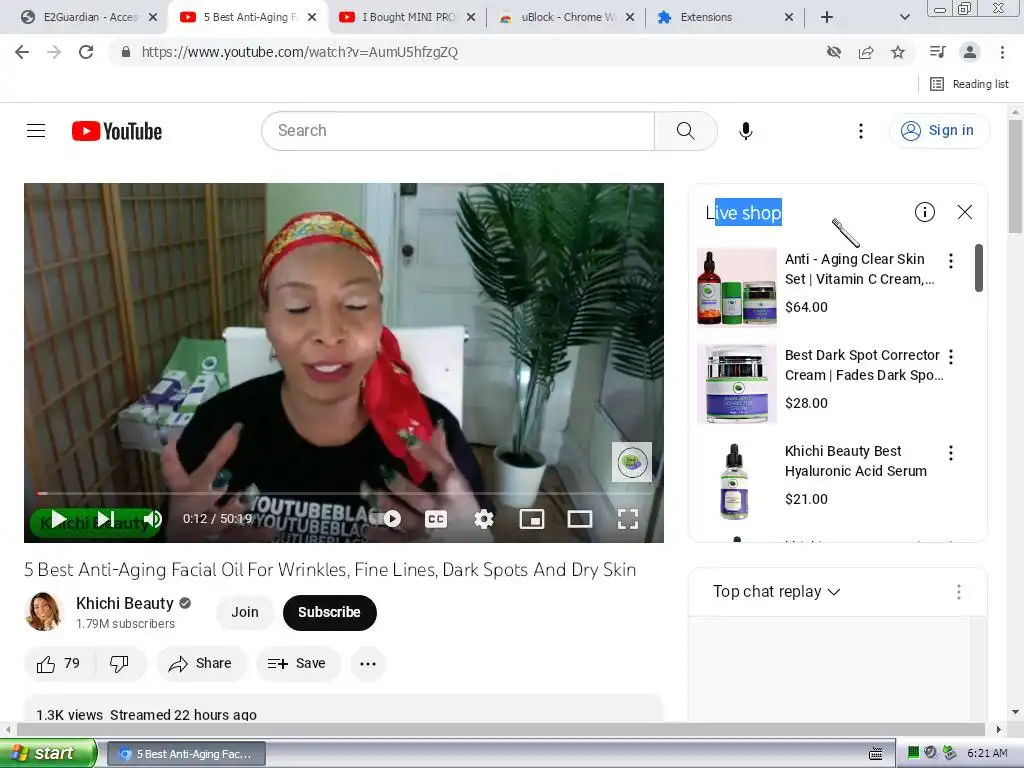1024x768 pixels.
Task: Join the Khichi Beauty channel
Action: [245, 613]
